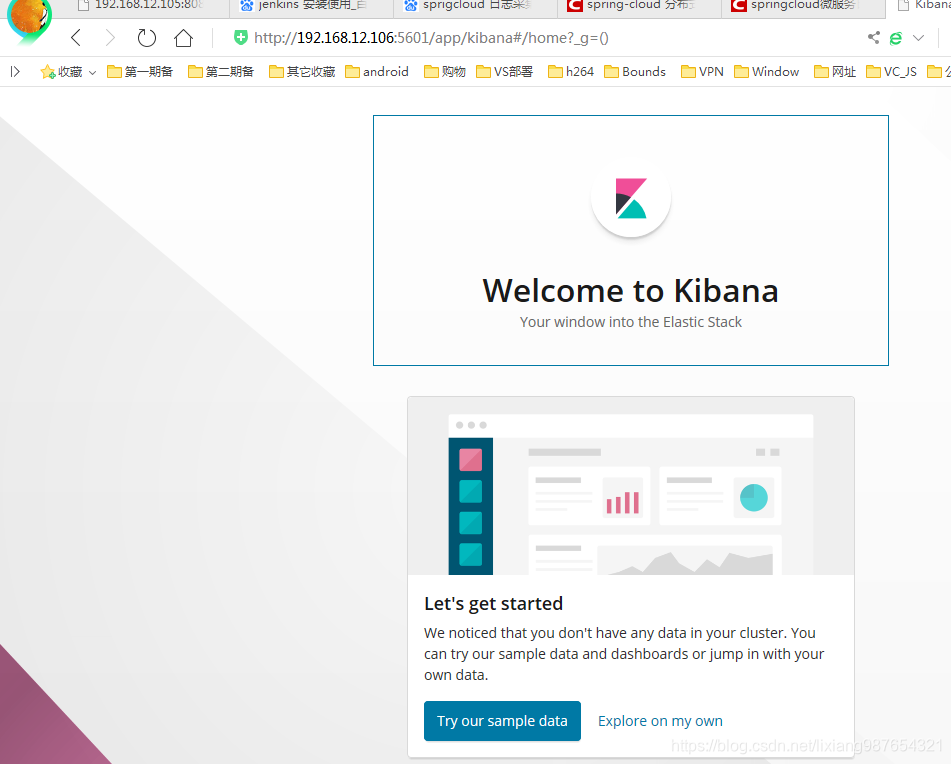This screenshot has height=764, width=951.
Task: Open the android bookmark folder
Action: pyautogui.click(x=377, y=72)
